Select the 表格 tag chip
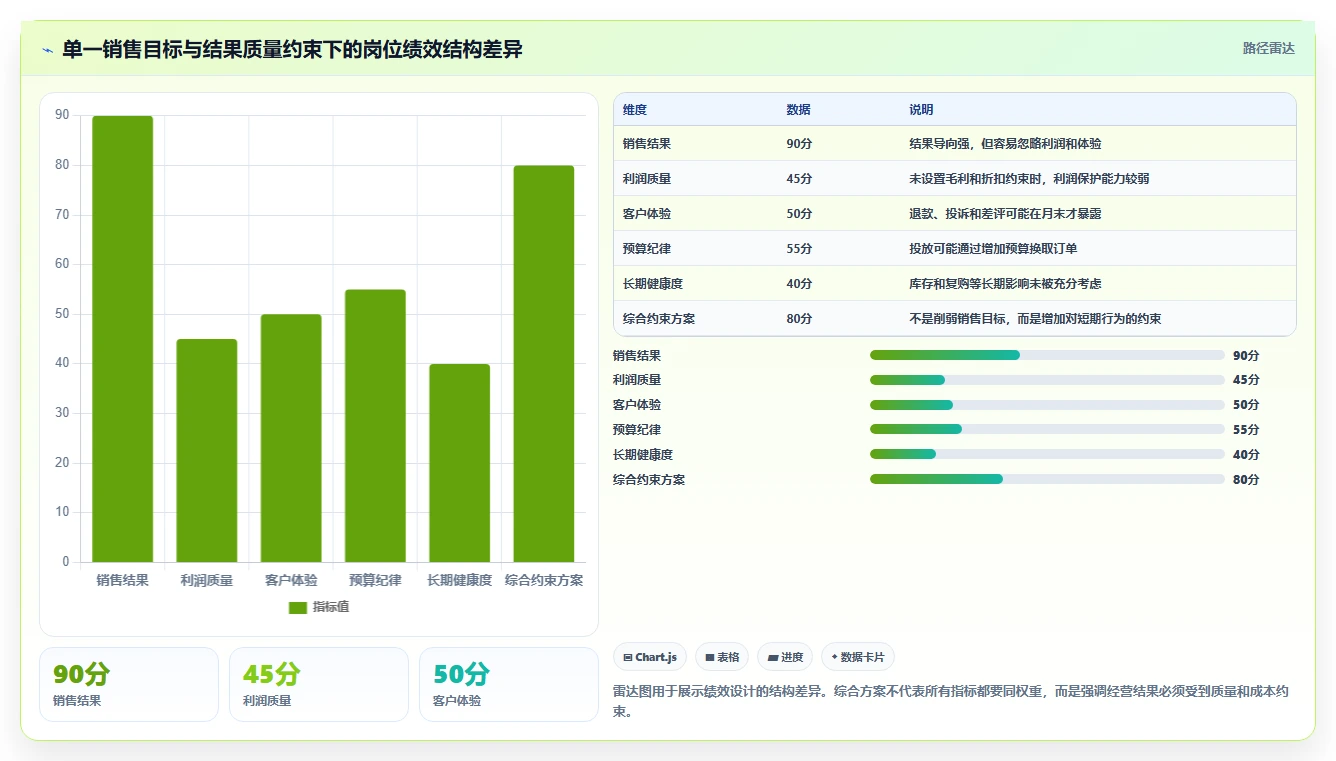This screenshot has width=1336, height=761. point(722,657)
